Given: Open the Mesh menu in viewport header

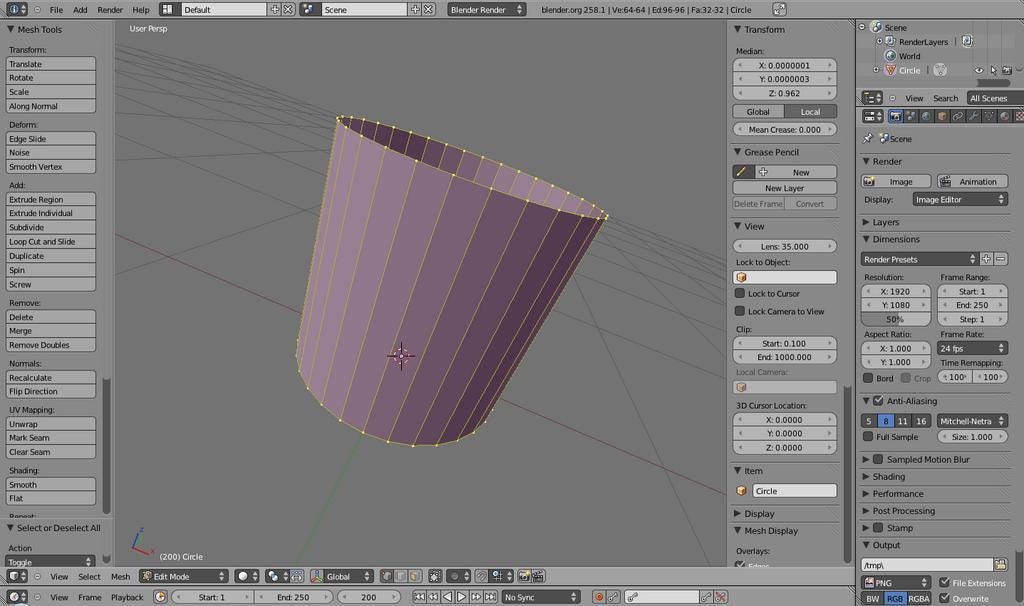Looking at the screenshot, I should pos(120,576).
